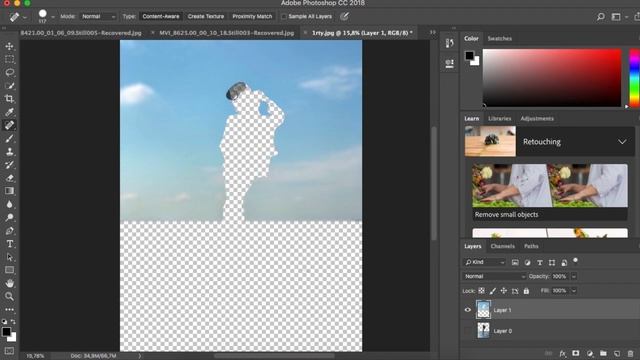The width and height of the screenshot is (640, 360).
Task: Open the layer blend mode dropdown
Action: point(494,276)
